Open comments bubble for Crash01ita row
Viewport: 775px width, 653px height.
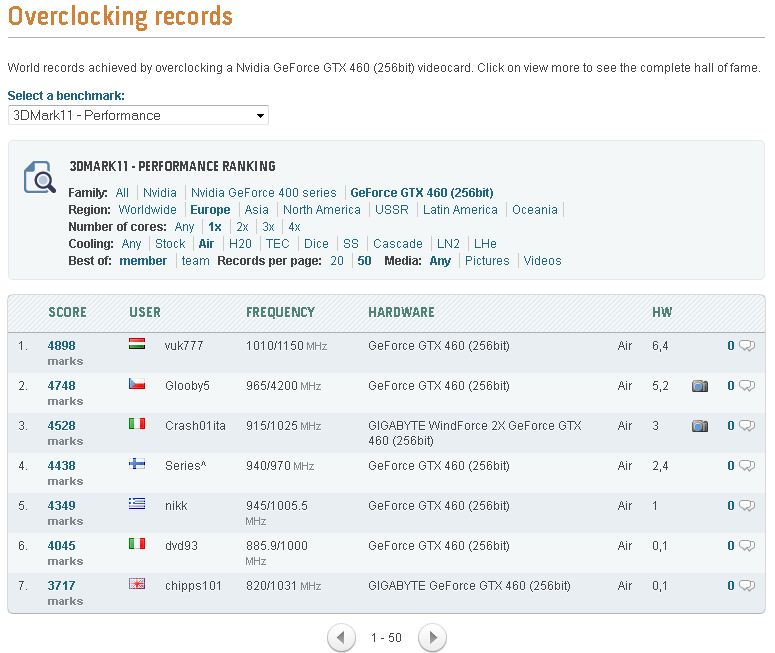(x=747, y=426)
